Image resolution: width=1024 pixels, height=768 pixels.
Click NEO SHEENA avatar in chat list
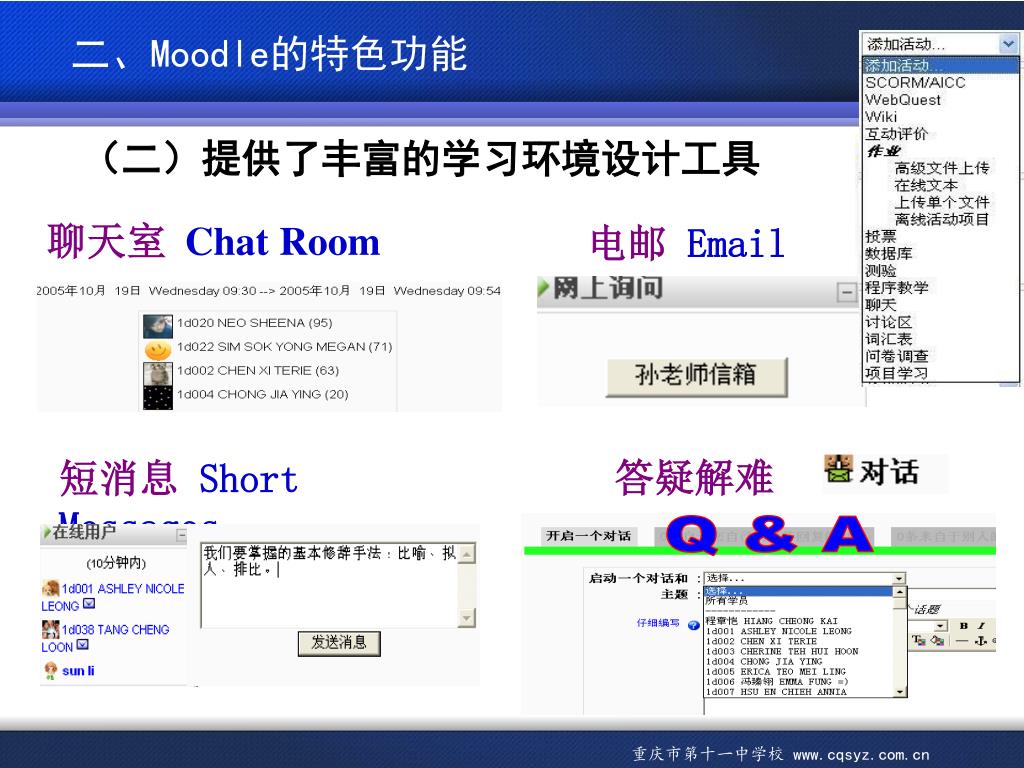[157, 325]
